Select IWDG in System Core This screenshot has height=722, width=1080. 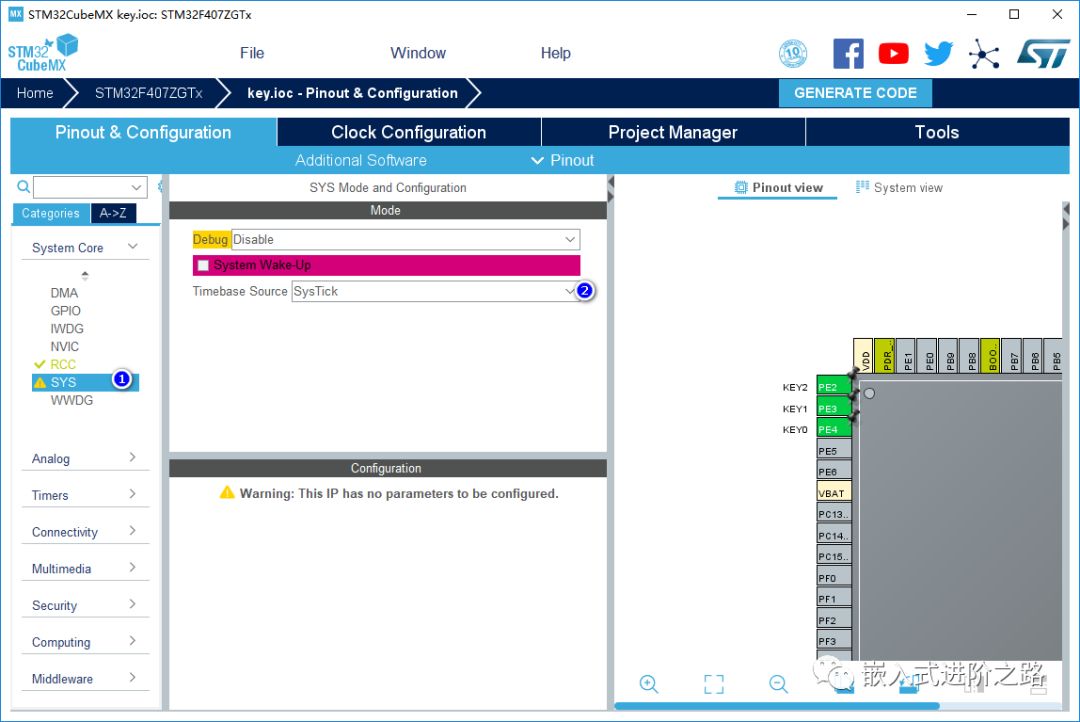coord(67,329)
